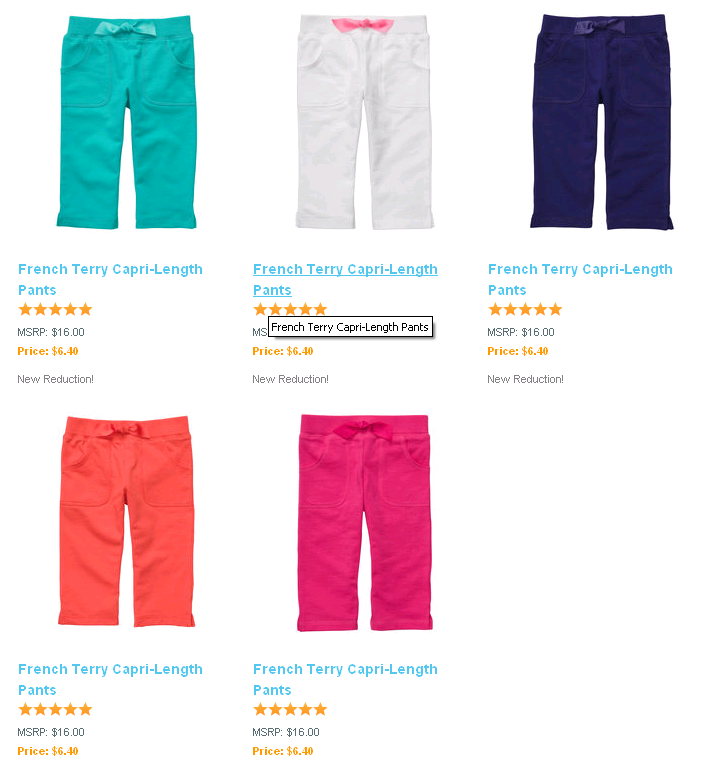Click the star rating under coral pants

tap(55, 709)
